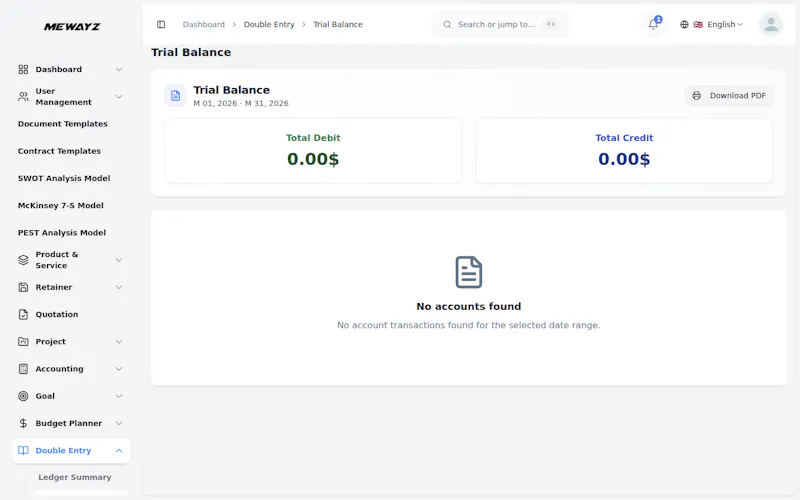
Task: Click the No accounts found heading
Action: coord(468,307)
